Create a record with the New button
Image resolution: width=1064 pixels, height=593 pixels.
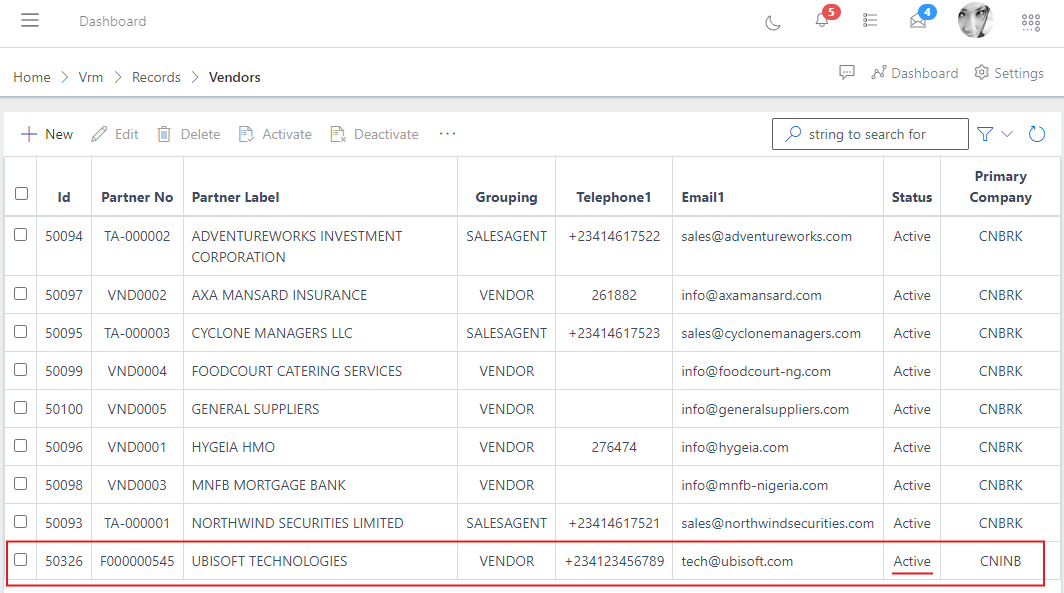coord(46,133)
